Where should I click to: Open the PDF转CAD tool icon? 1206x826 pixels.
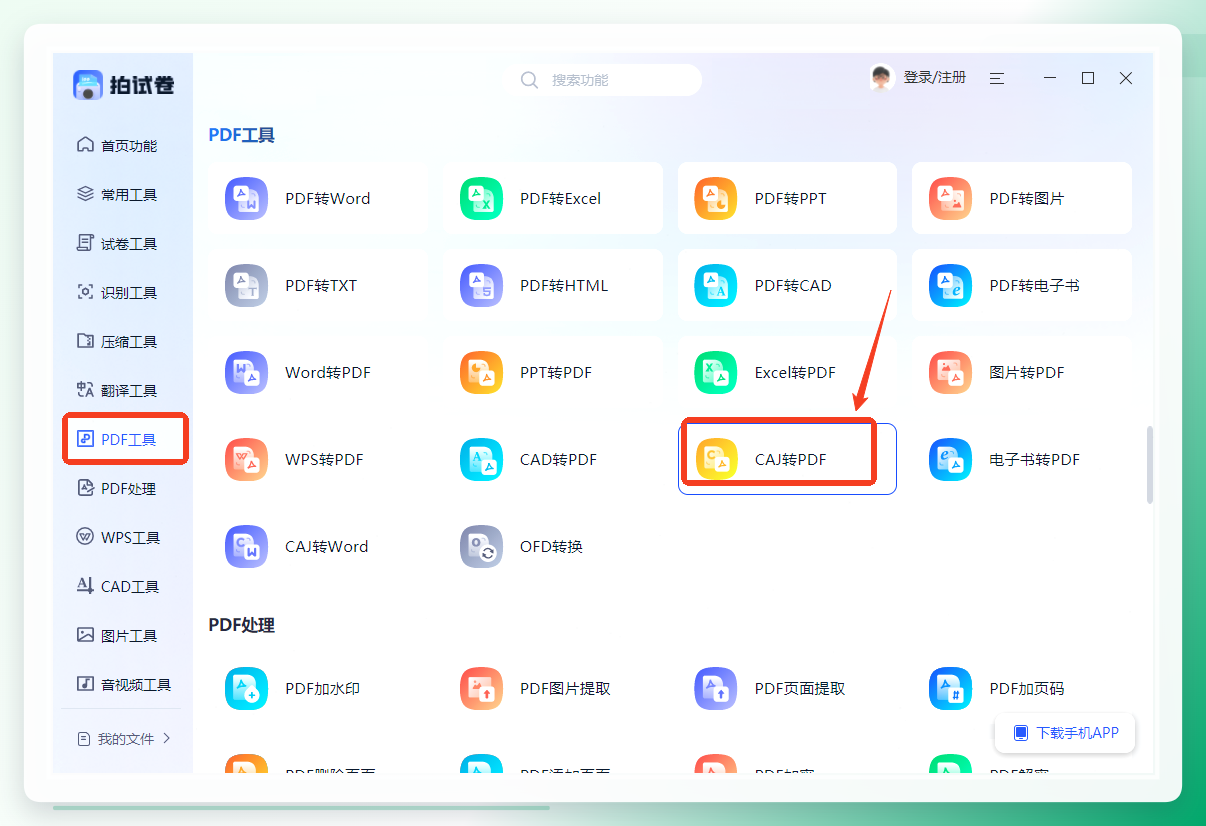point(716,285)
